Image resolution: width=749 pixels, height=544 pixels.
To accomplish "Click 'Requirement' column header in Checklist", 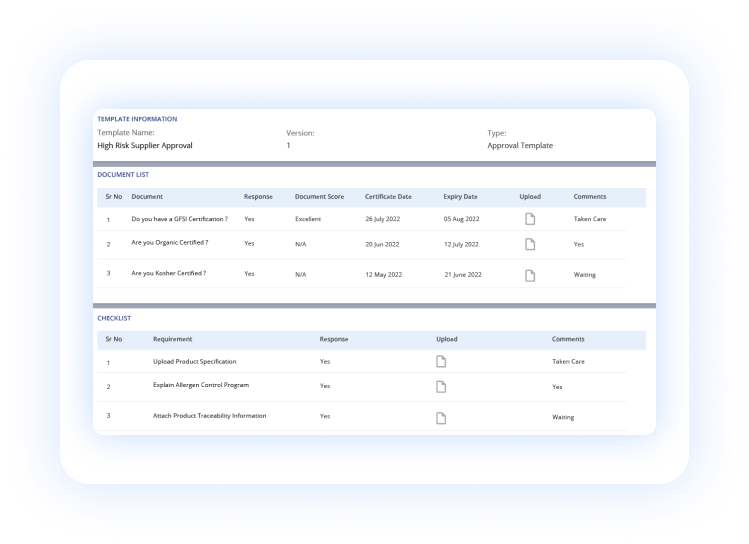I will (172, 339).
